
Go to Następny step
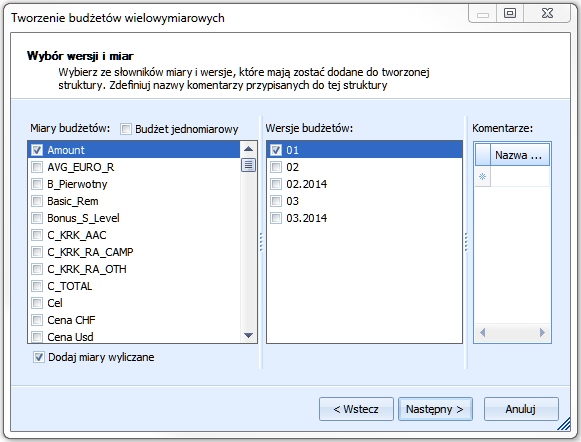(x=435, y=409)
